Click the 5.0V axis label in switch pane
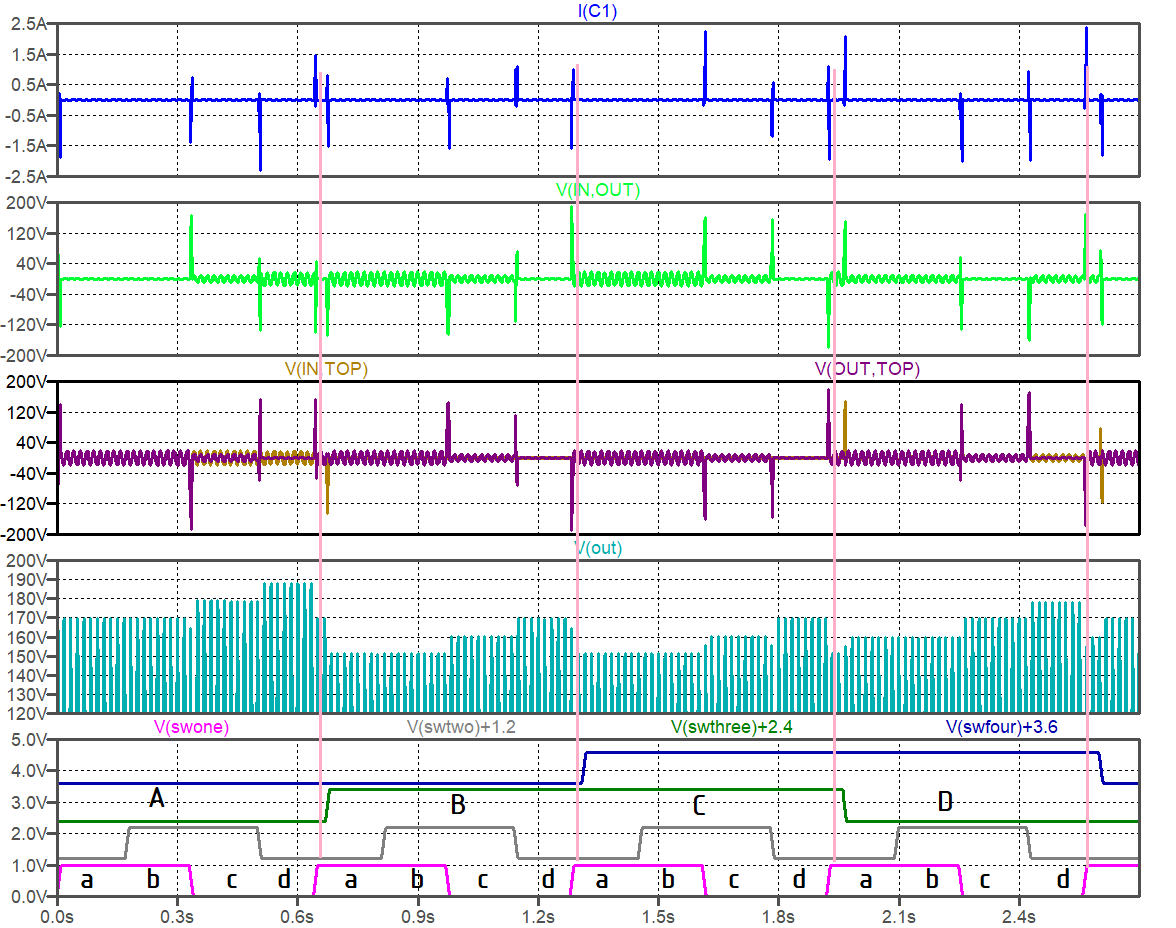Viewport: 1176px width, 928px height. 28,740
